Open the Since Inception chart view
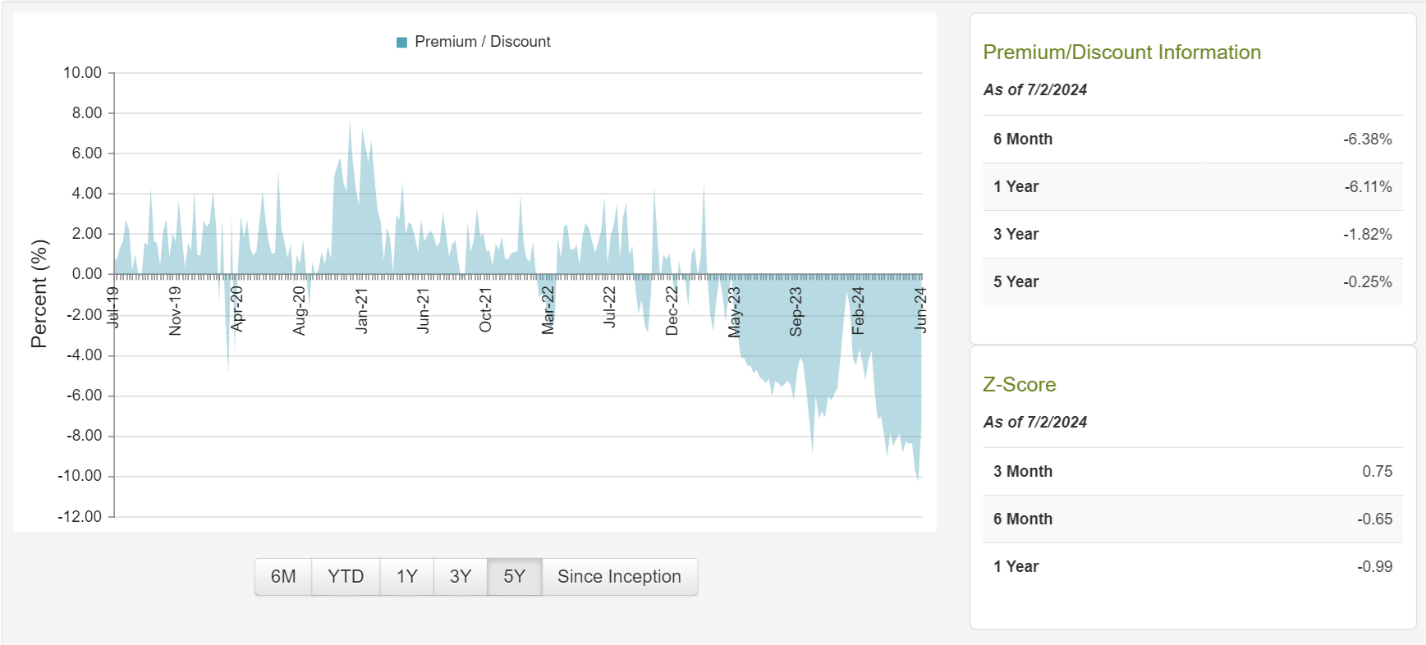The image size is (1426, 645). 620,576
